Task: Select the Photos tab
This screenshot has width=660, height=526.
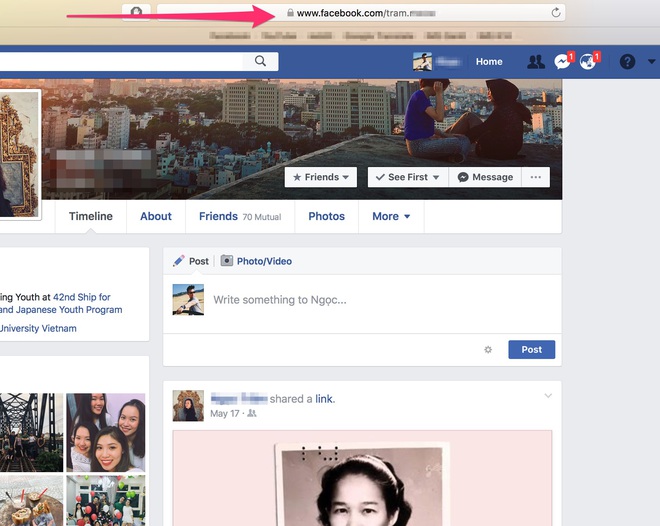Action: [x=327, y=216]
